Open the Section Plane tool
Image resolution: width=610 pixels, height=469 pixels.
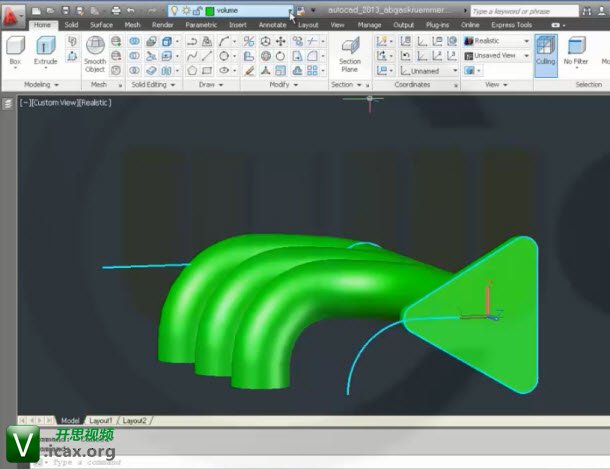pos(350,52)
